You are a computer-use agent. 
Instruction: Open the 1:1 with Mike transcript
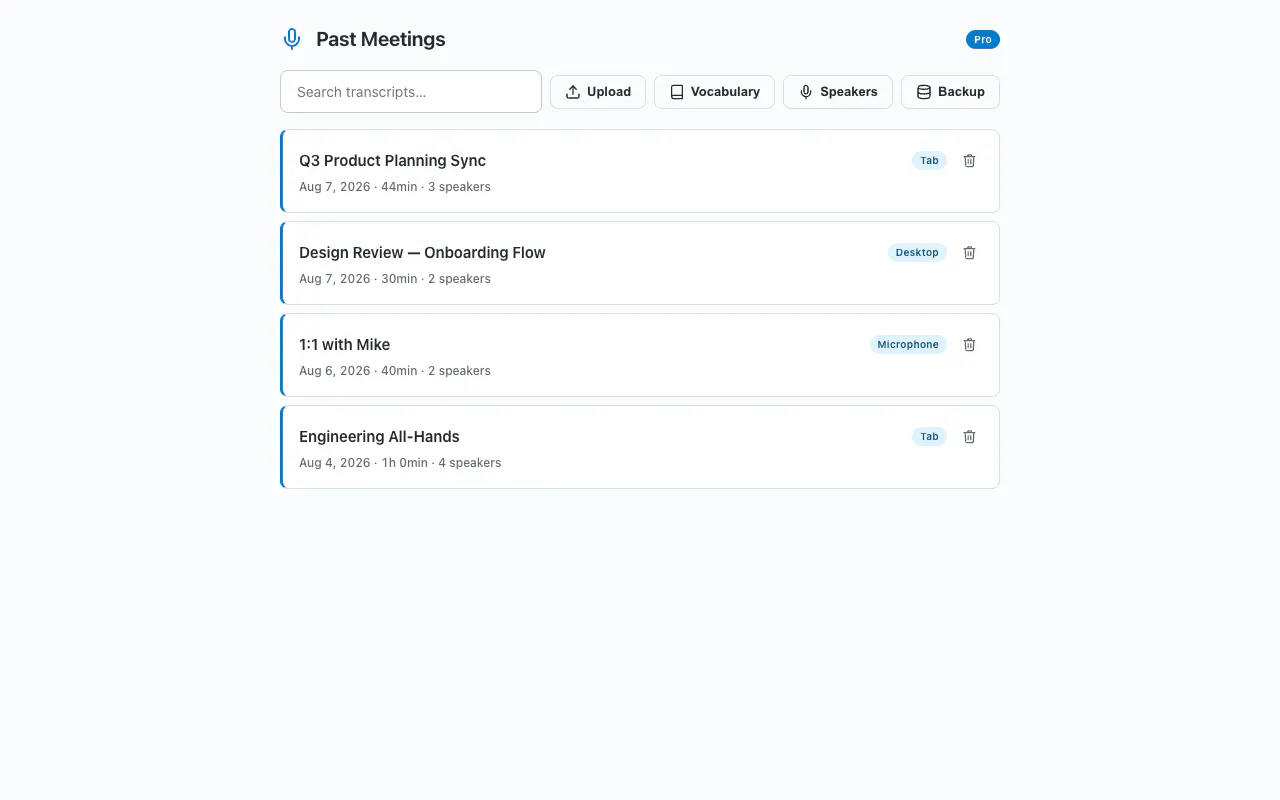click(x=640, y=355)
